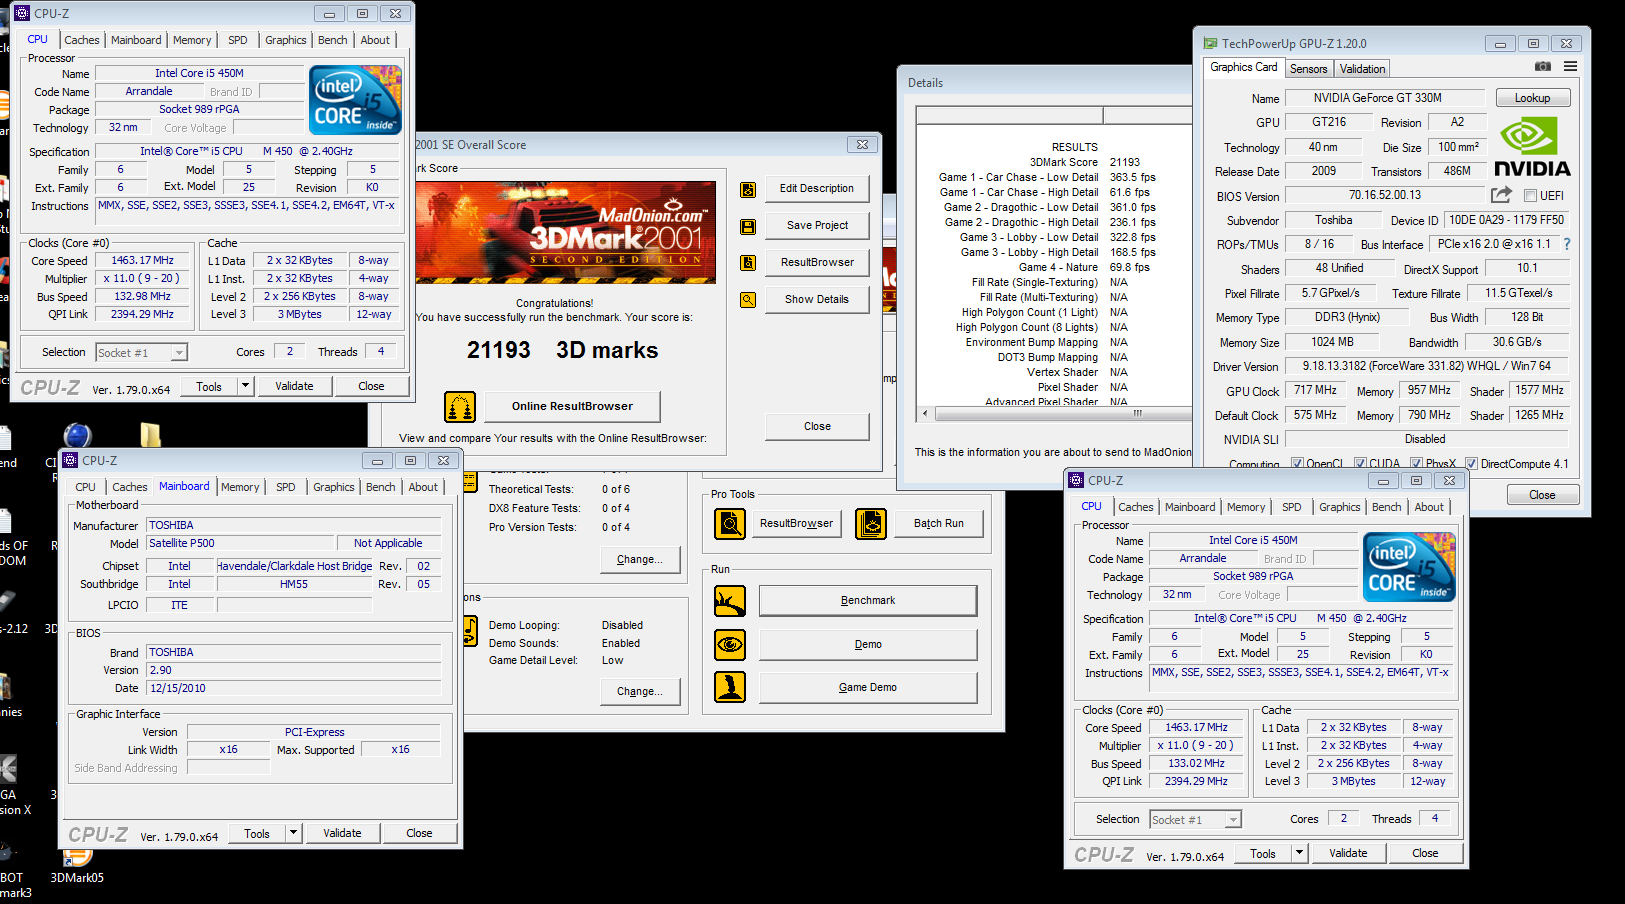Click the Demo button in 3DMark
Screen dimensions: 1625x904
[x=867, y=644]
